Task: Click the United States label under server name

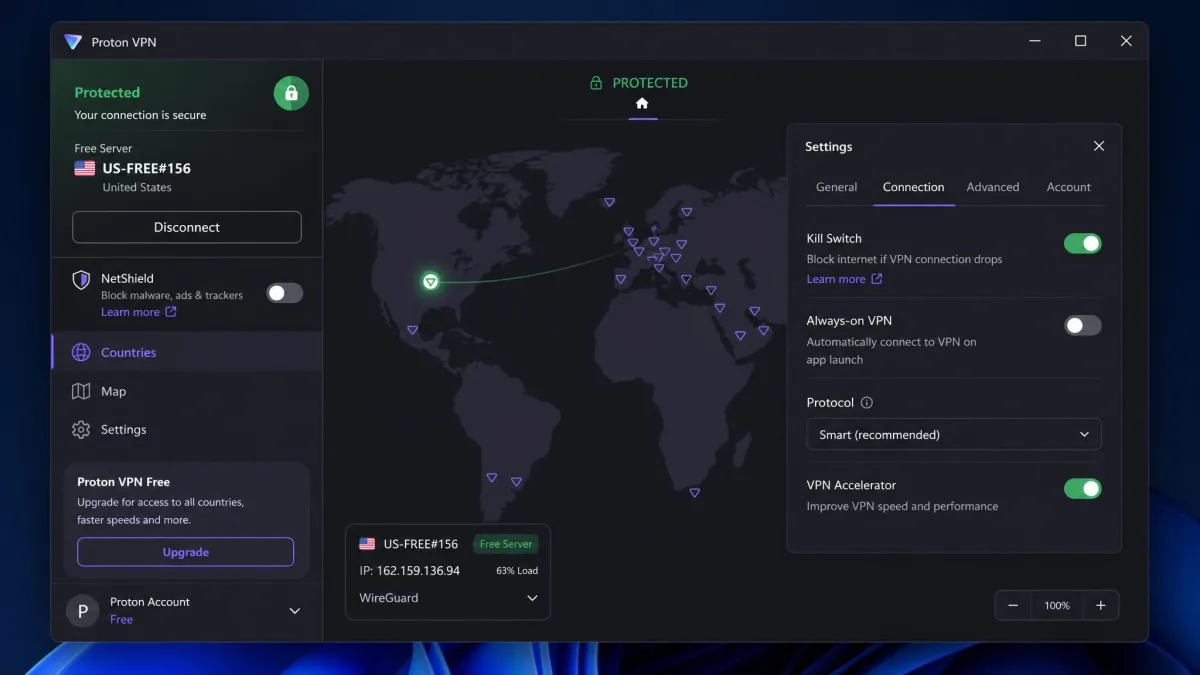Action: point(137,187)
